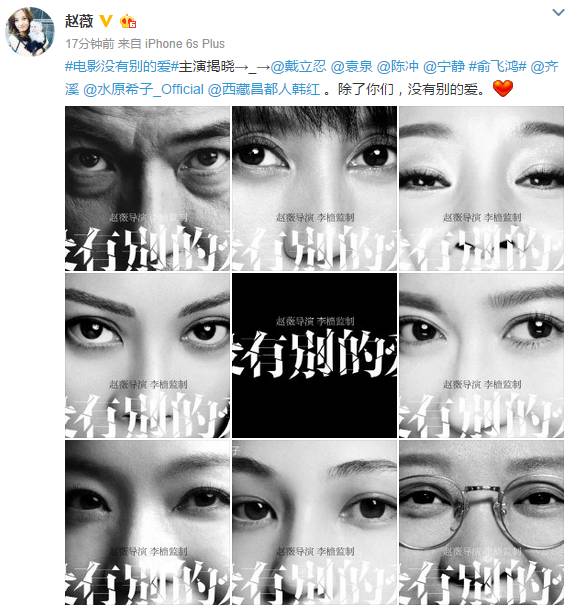
Task: Open the @袁泉 mention link
Action: (x=352, y=66)
